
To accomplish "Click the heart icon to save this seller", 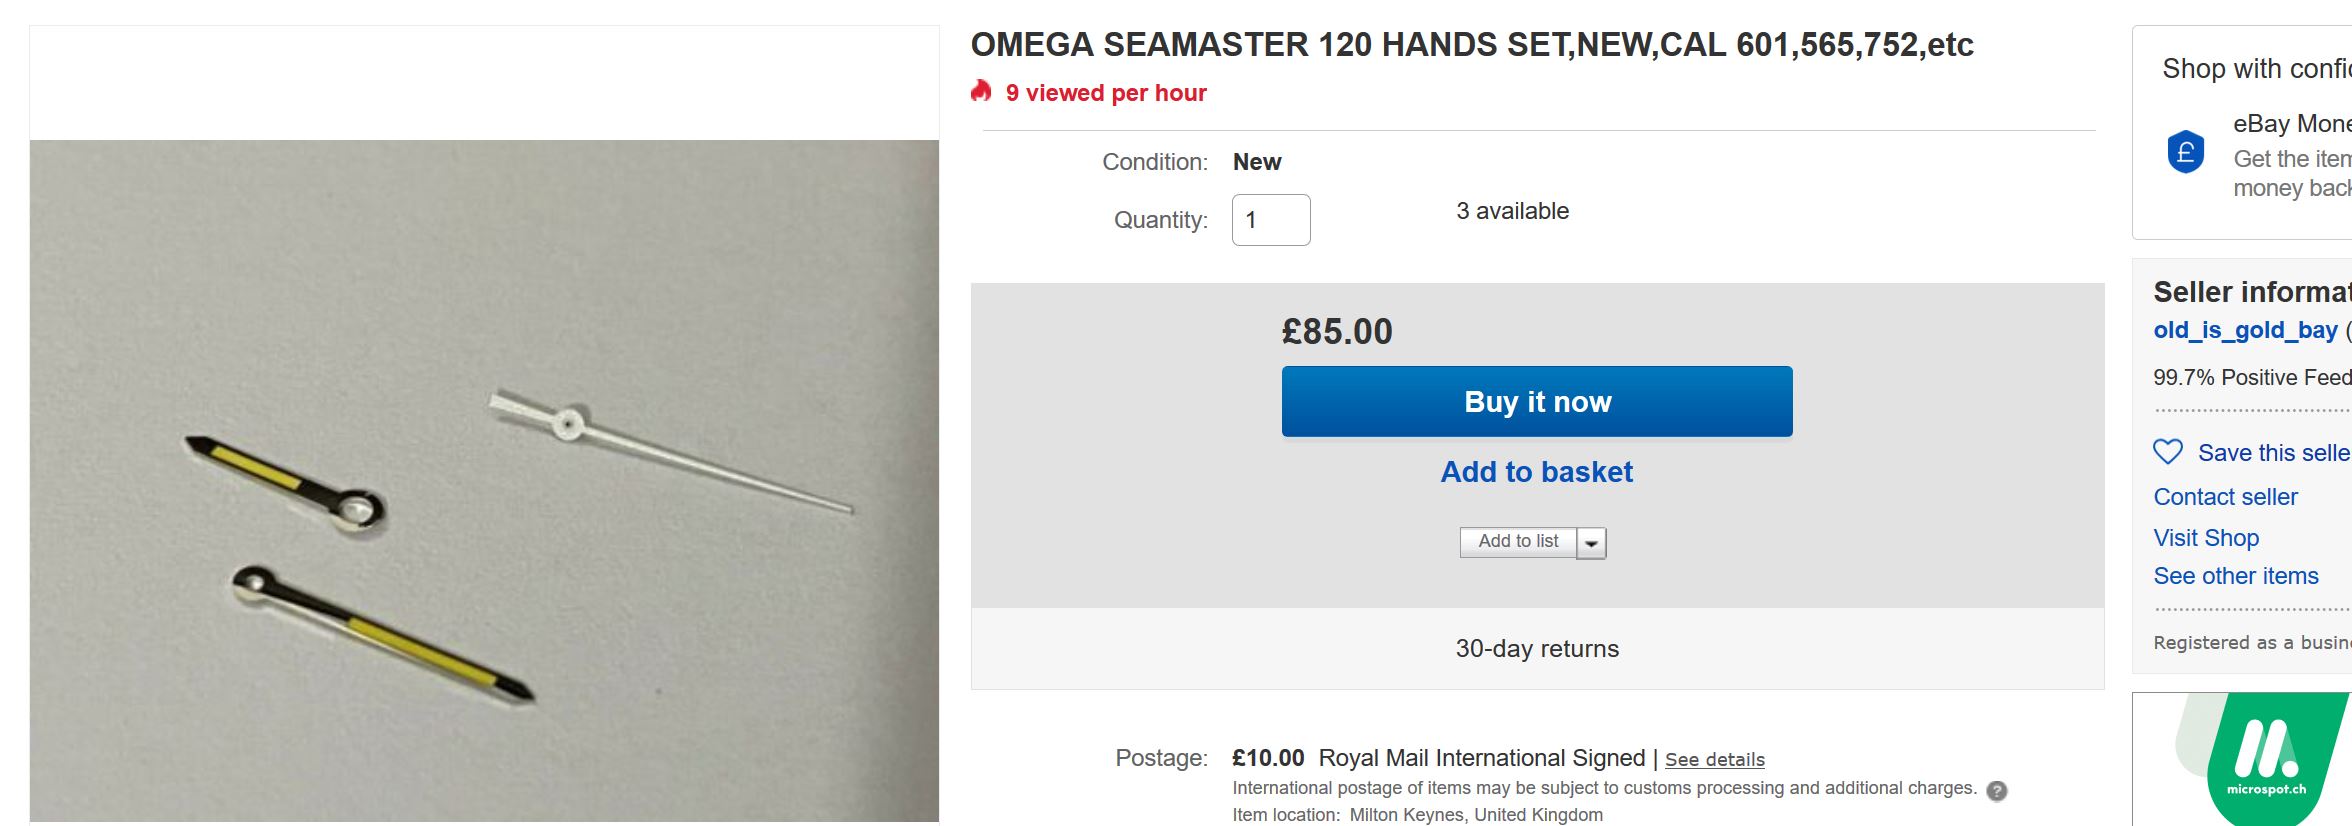I will click(x=2168, y=452).
